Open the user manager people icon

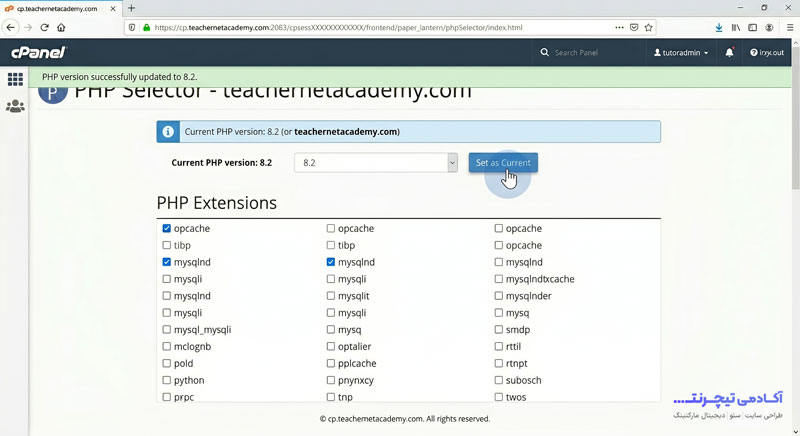[15, 106]
